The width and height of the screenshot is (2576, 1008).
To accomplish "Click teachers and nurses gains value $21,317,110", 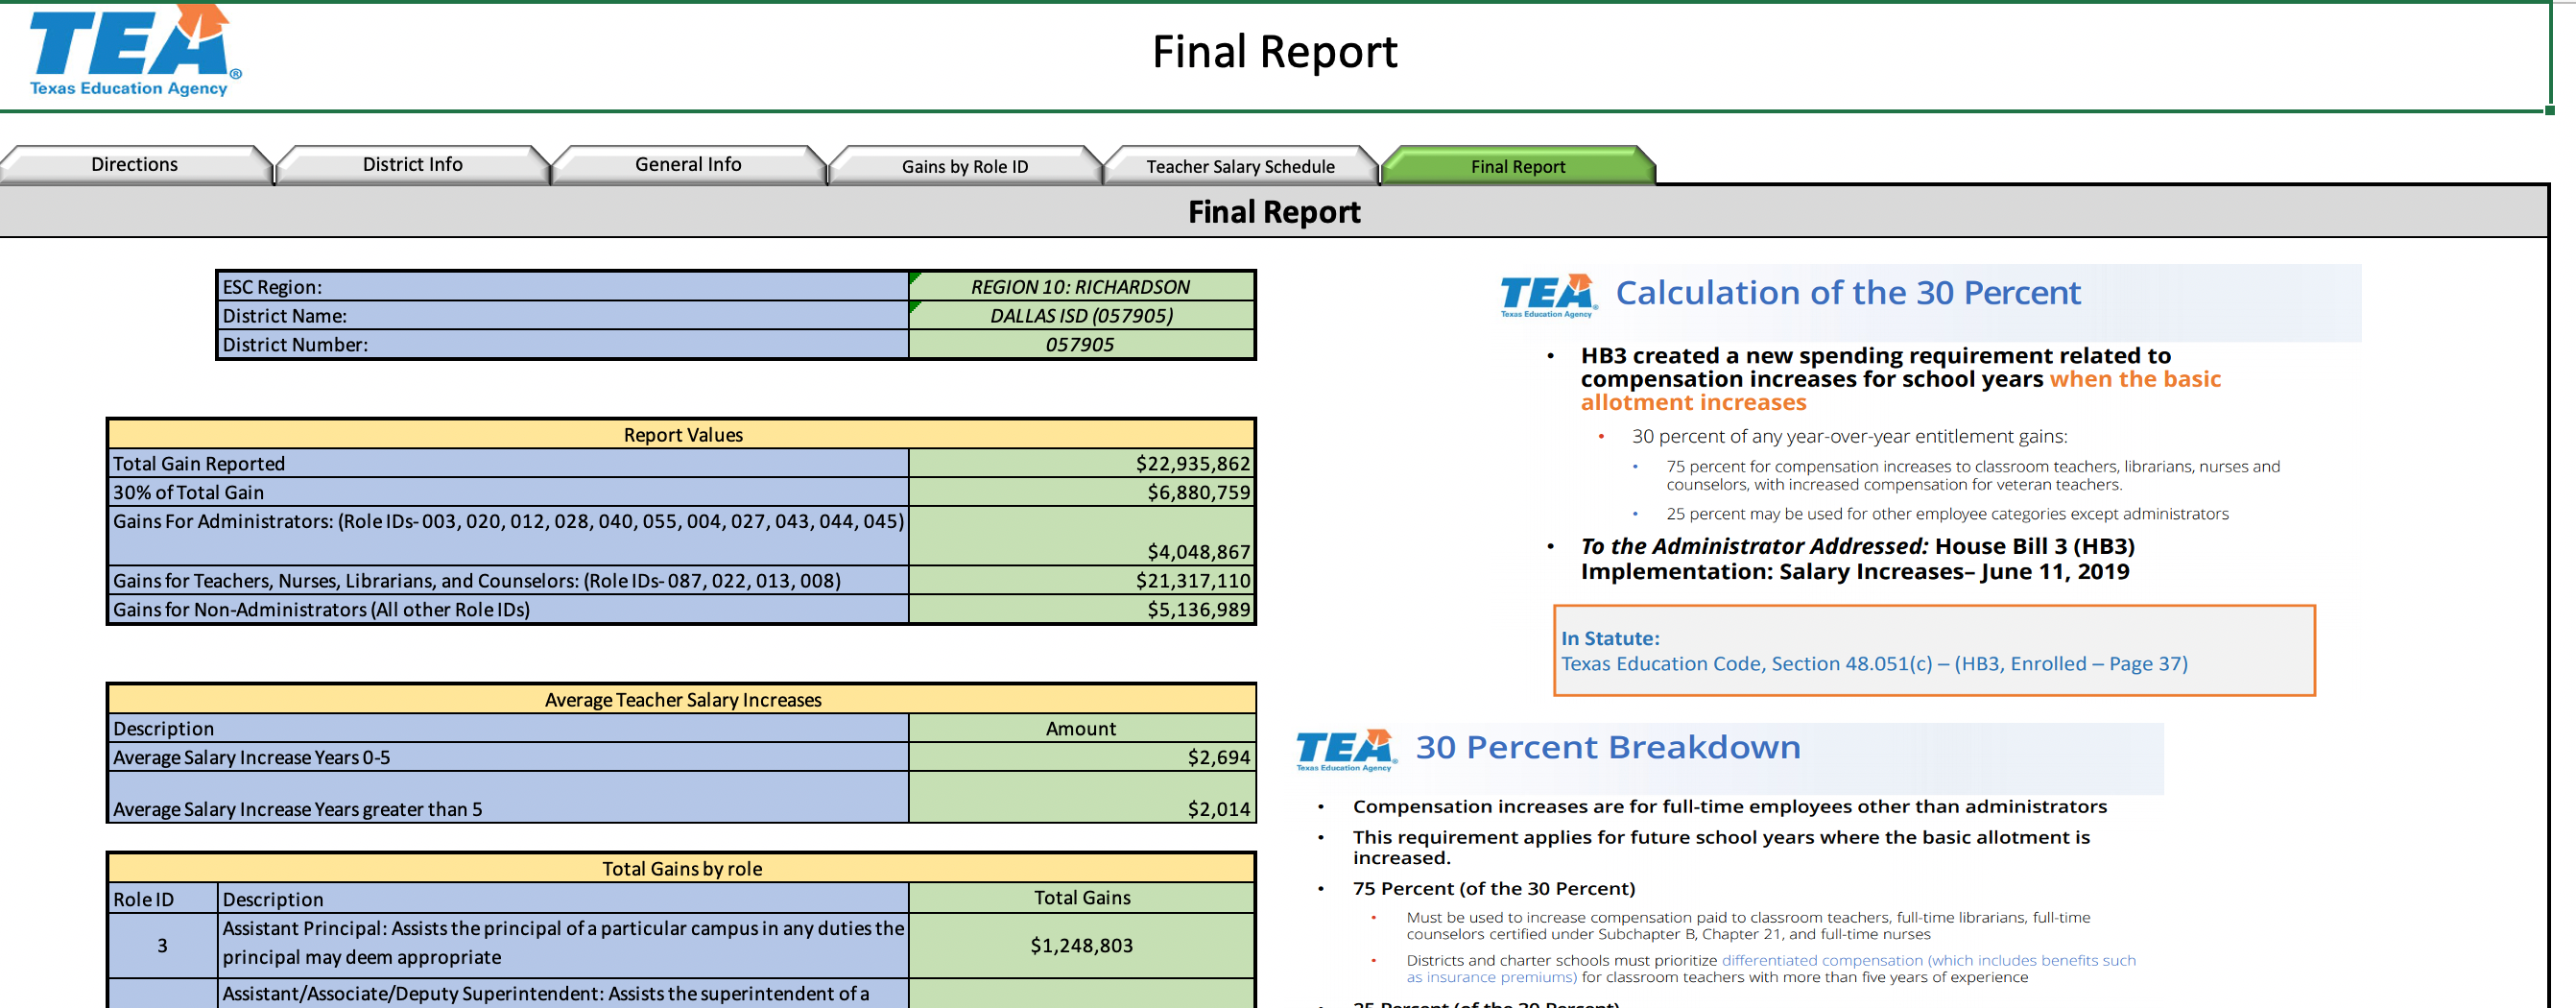I will click(x=1081, y=580).
